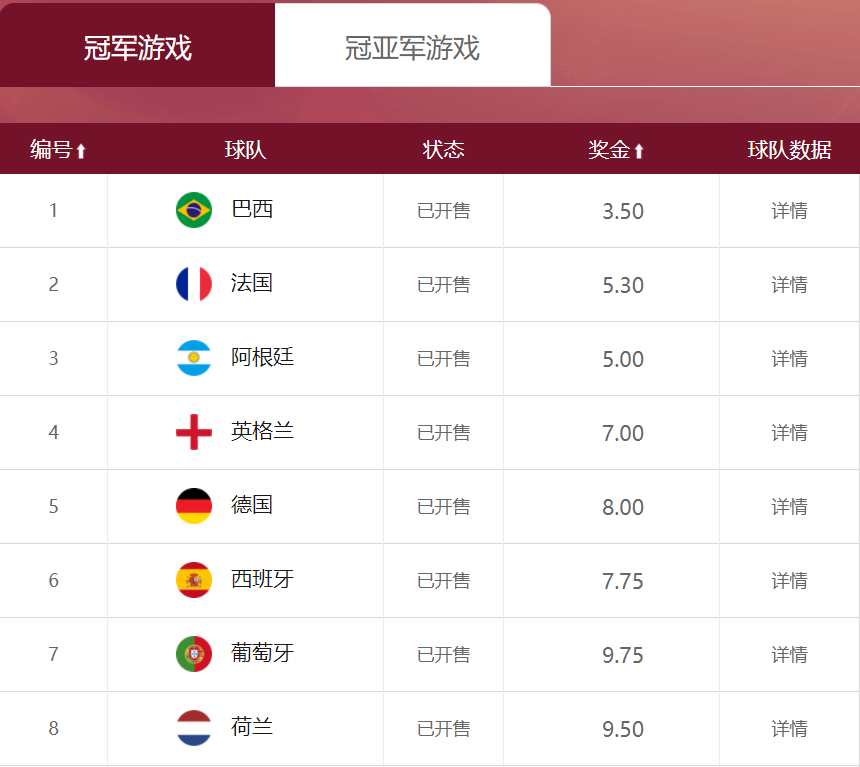The height and width of the screenshot is (767, 860).
Task: Click the Spain flag icon
Action: click(x=194, y=580)
